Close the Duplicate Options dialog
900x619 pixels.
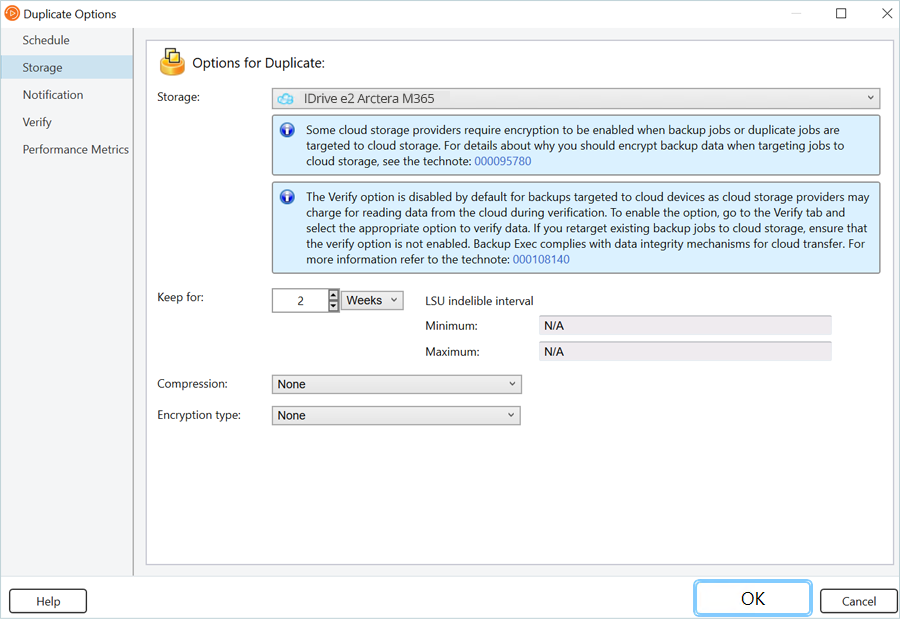(x=887, y=13)
